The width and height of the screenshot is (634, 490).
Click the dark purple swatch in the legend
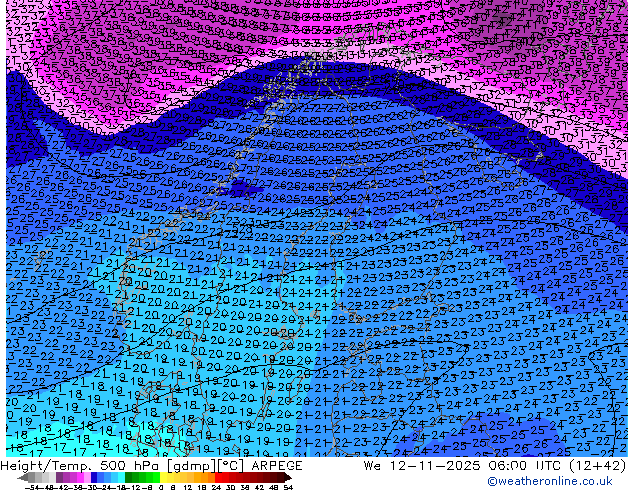coord(59,477)
